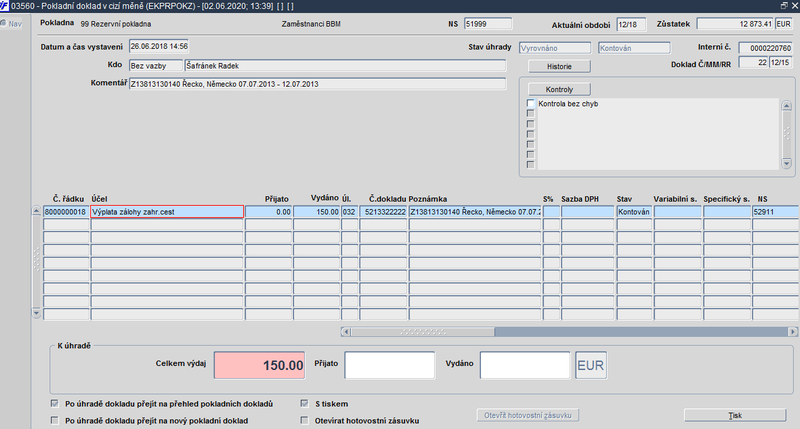Click the Šafránek Radek name field
The image size is (800, 429).
[345, 66]
